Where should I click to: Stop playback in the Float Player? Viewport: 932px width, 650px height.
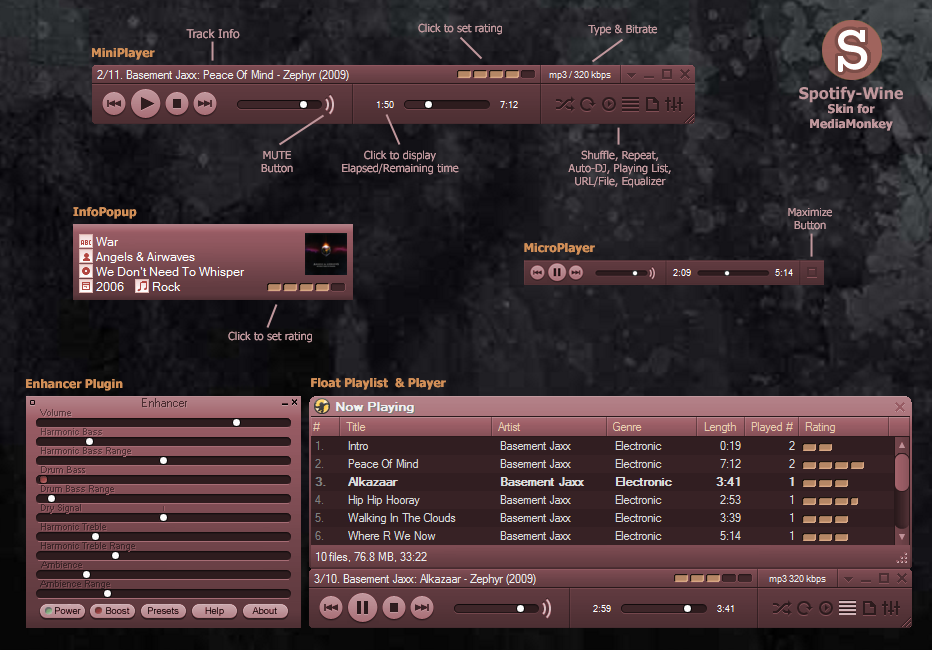point(393,607)
